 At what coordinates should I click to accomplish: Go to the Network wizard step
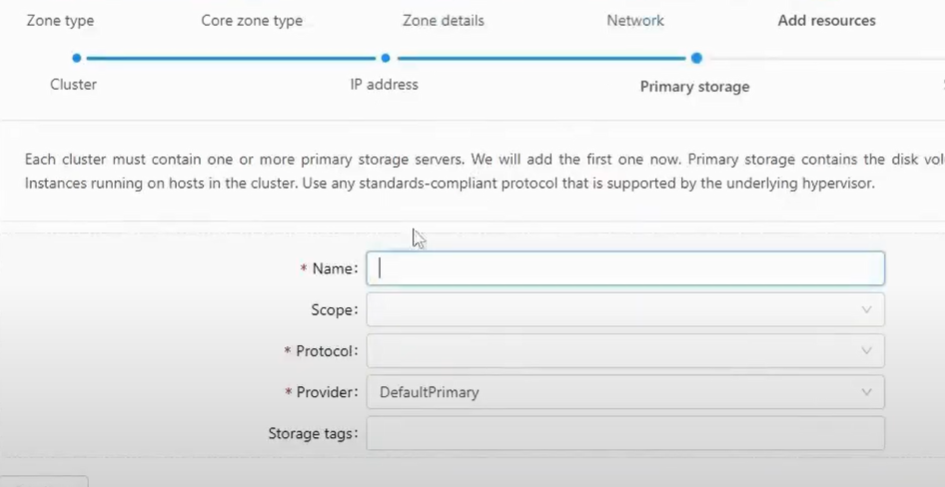click(x=635, y=20)
